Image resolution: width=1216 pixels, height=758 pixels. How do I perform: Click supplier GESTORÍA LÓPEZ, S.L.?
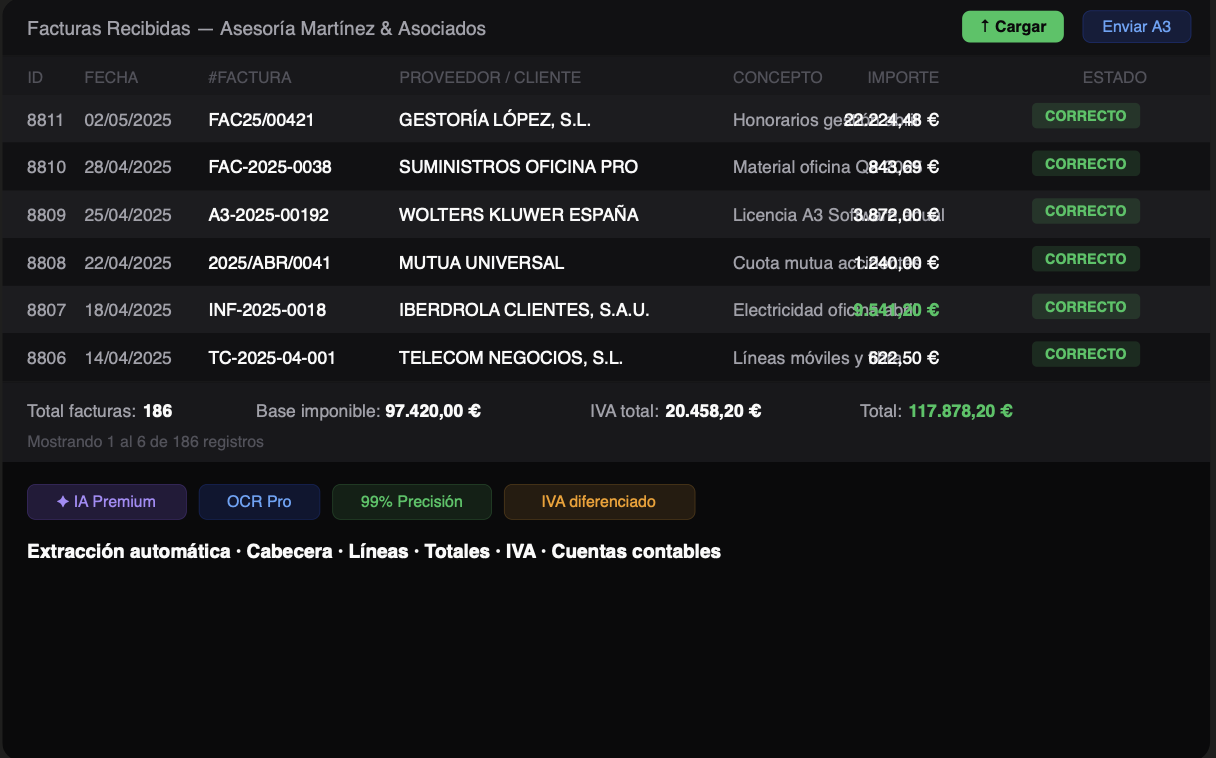click(495, 120)
